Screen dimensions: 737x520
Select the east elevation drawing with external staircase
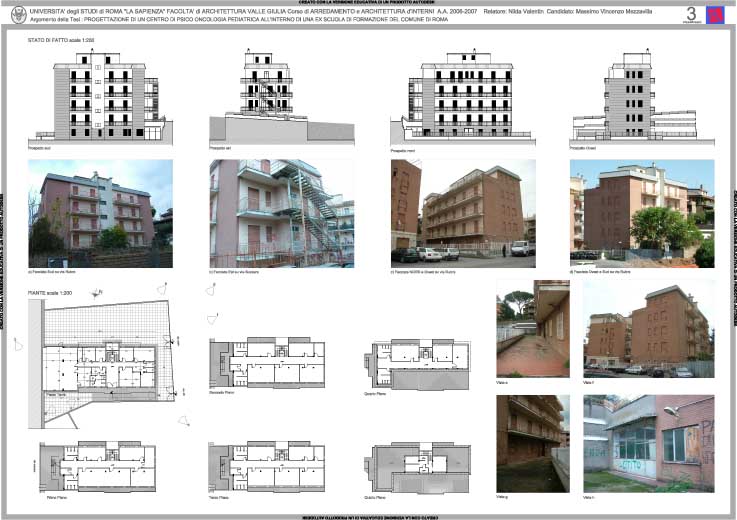click(282, 96)
